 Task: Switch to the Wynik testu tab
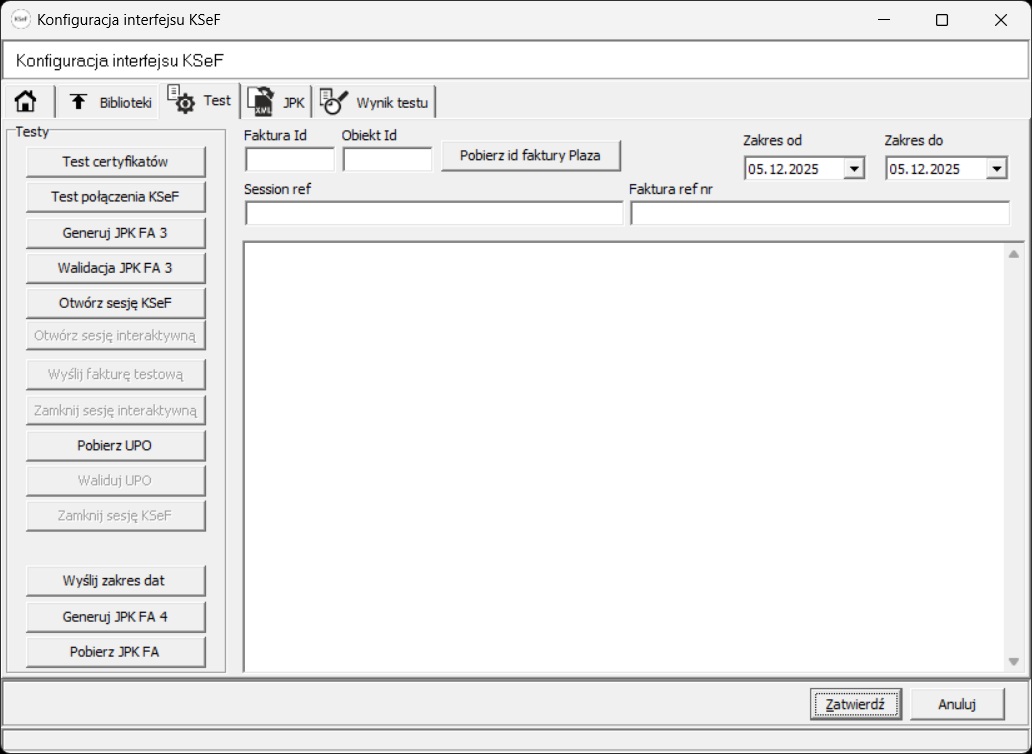coord(374,103)
